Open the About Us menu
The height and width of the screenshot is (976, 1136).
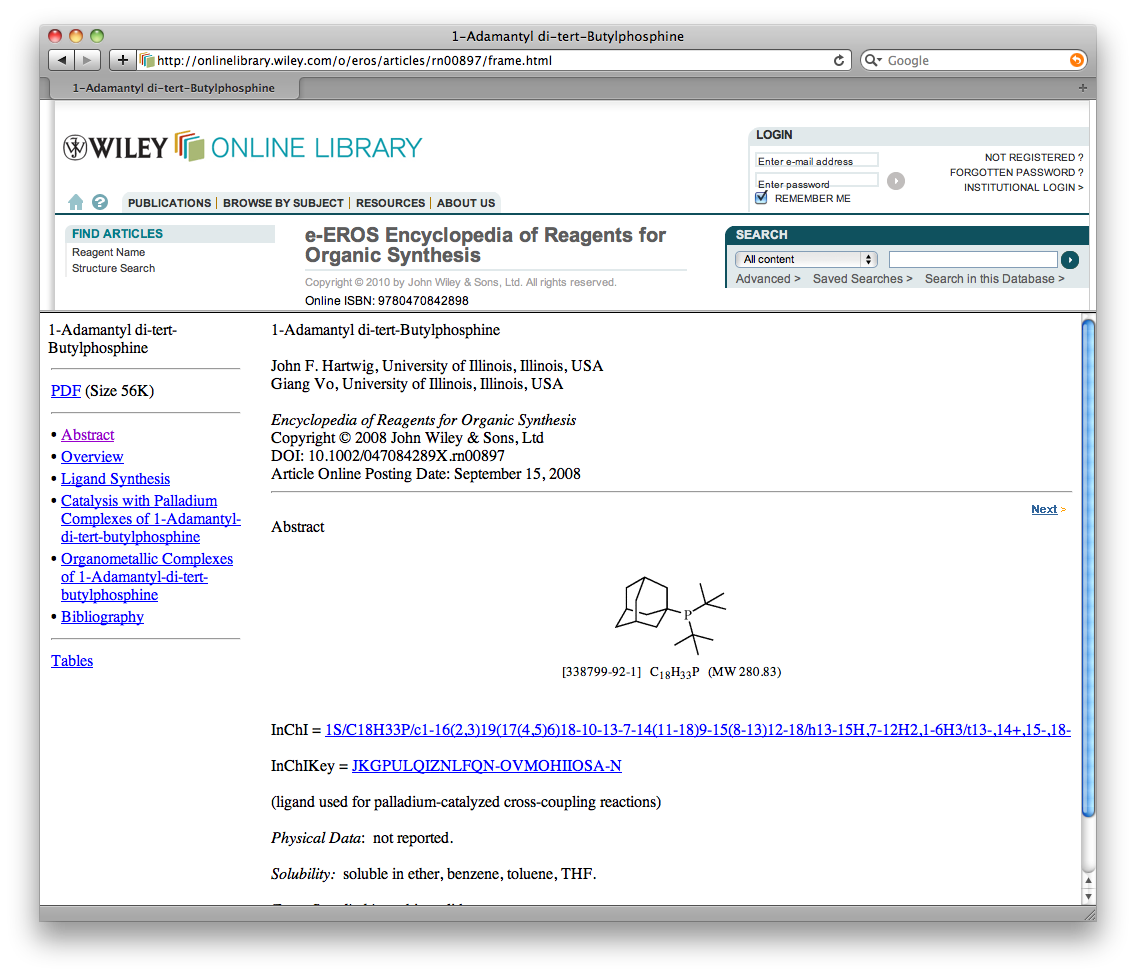[x=466, y=203]
